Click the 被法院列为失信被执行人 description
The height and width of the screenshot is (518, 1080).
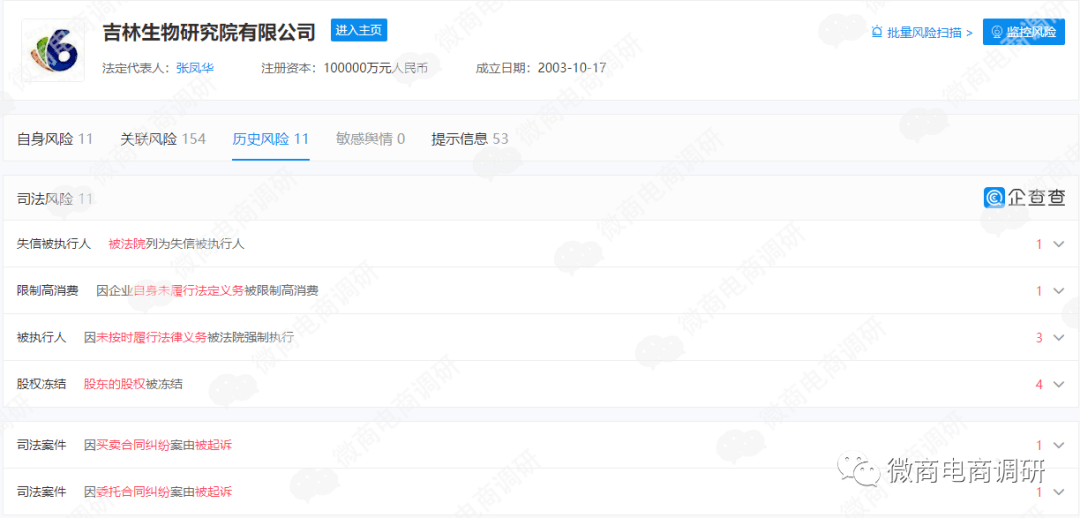[x=176, y=244]
